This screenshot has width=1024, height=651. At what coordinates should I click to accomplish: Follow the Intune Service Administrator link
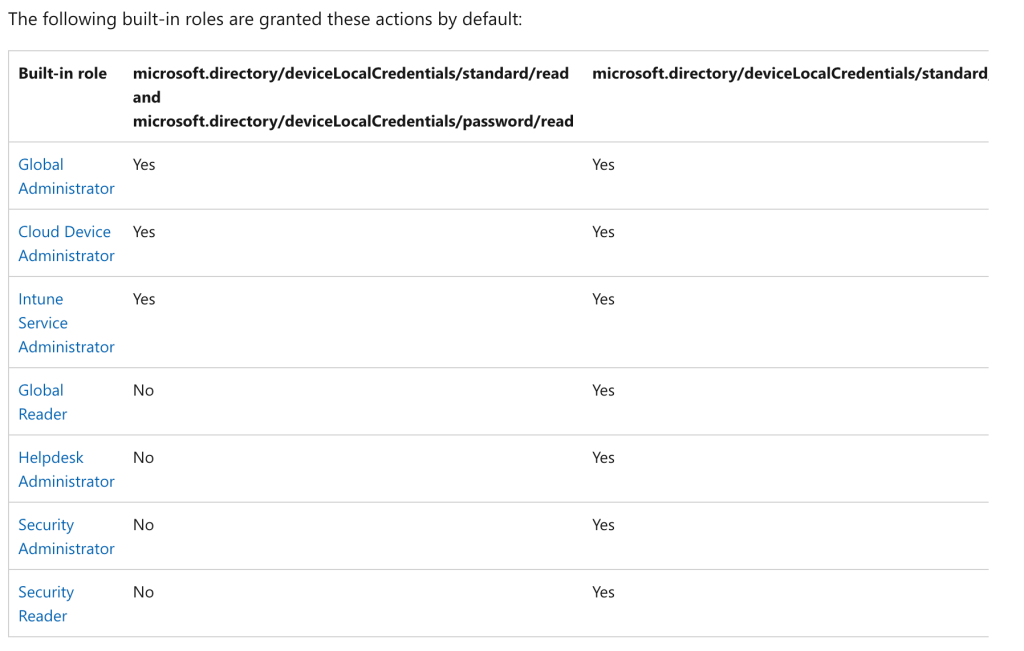[x=66, y=322]
